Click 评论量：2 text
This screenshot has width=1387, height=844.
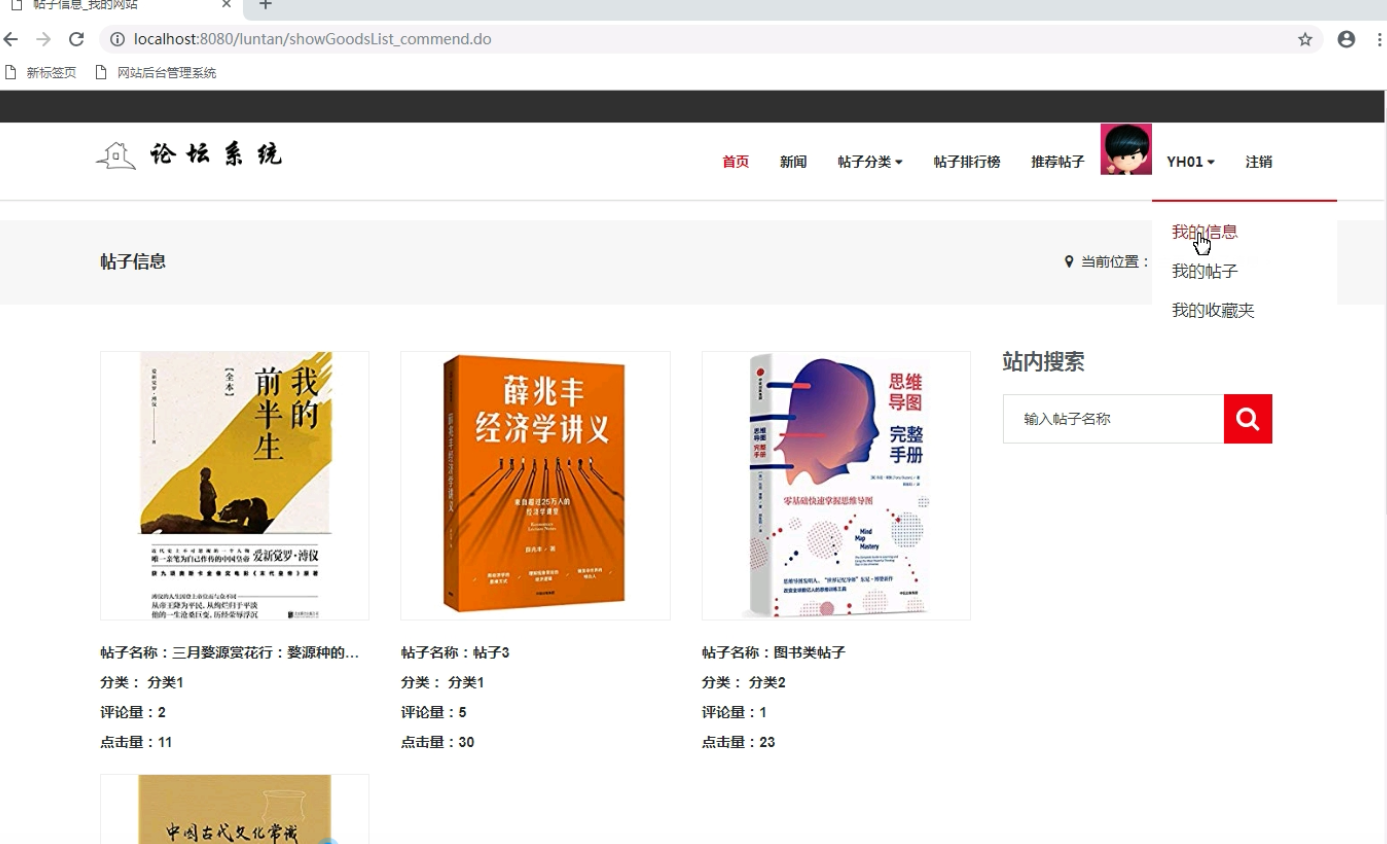[133, 712]
